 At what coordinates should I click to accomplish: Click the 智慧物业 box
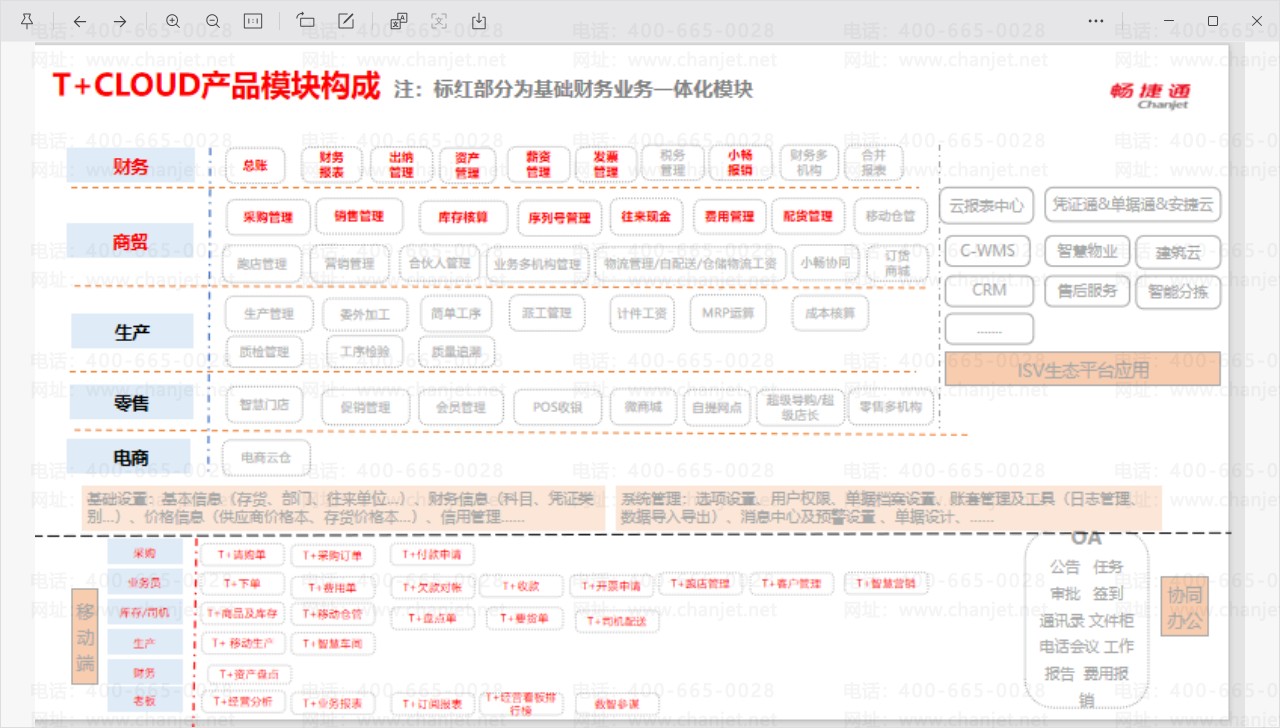pos(1087,251)
